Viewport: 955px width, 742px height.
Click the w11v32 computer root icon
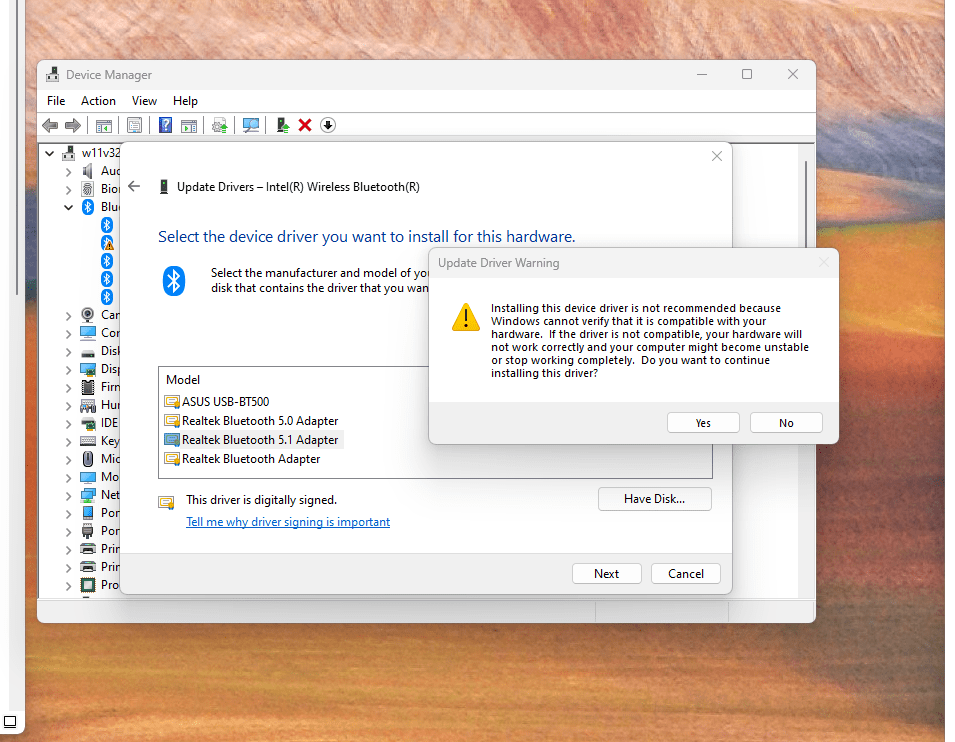69,153
